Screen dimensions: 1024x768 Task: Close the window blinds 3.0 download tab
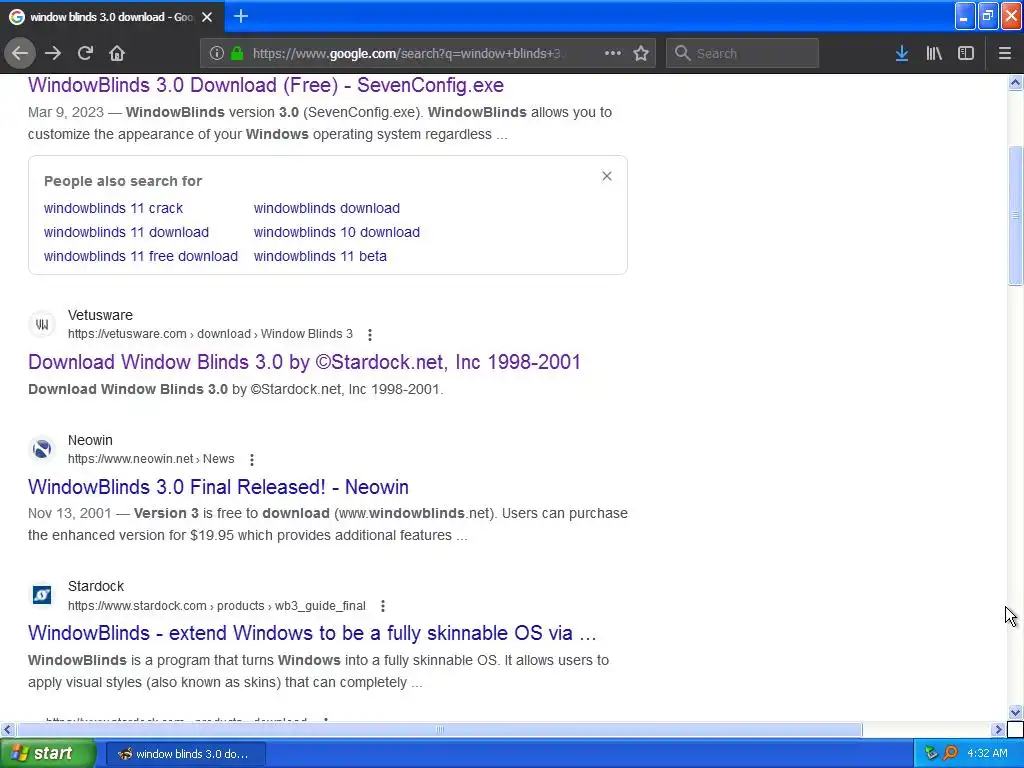click(x=207, y=17)
